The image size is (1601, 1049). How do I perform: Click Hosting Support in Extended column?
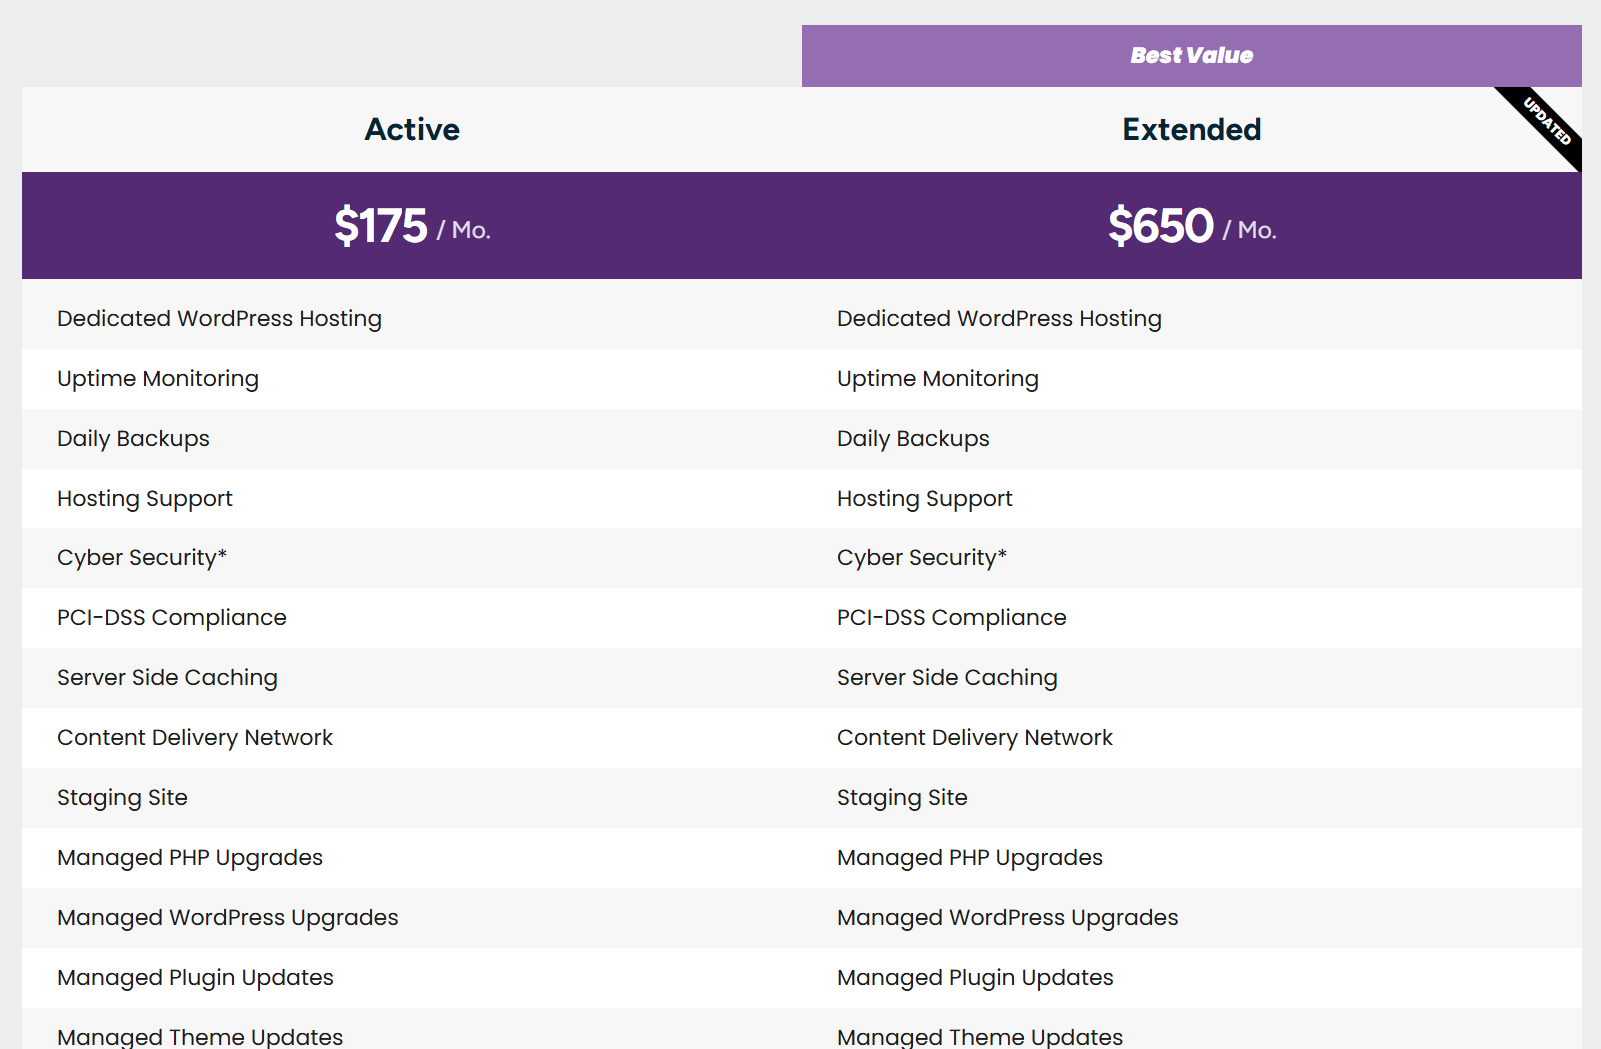[x=924, y=498]
